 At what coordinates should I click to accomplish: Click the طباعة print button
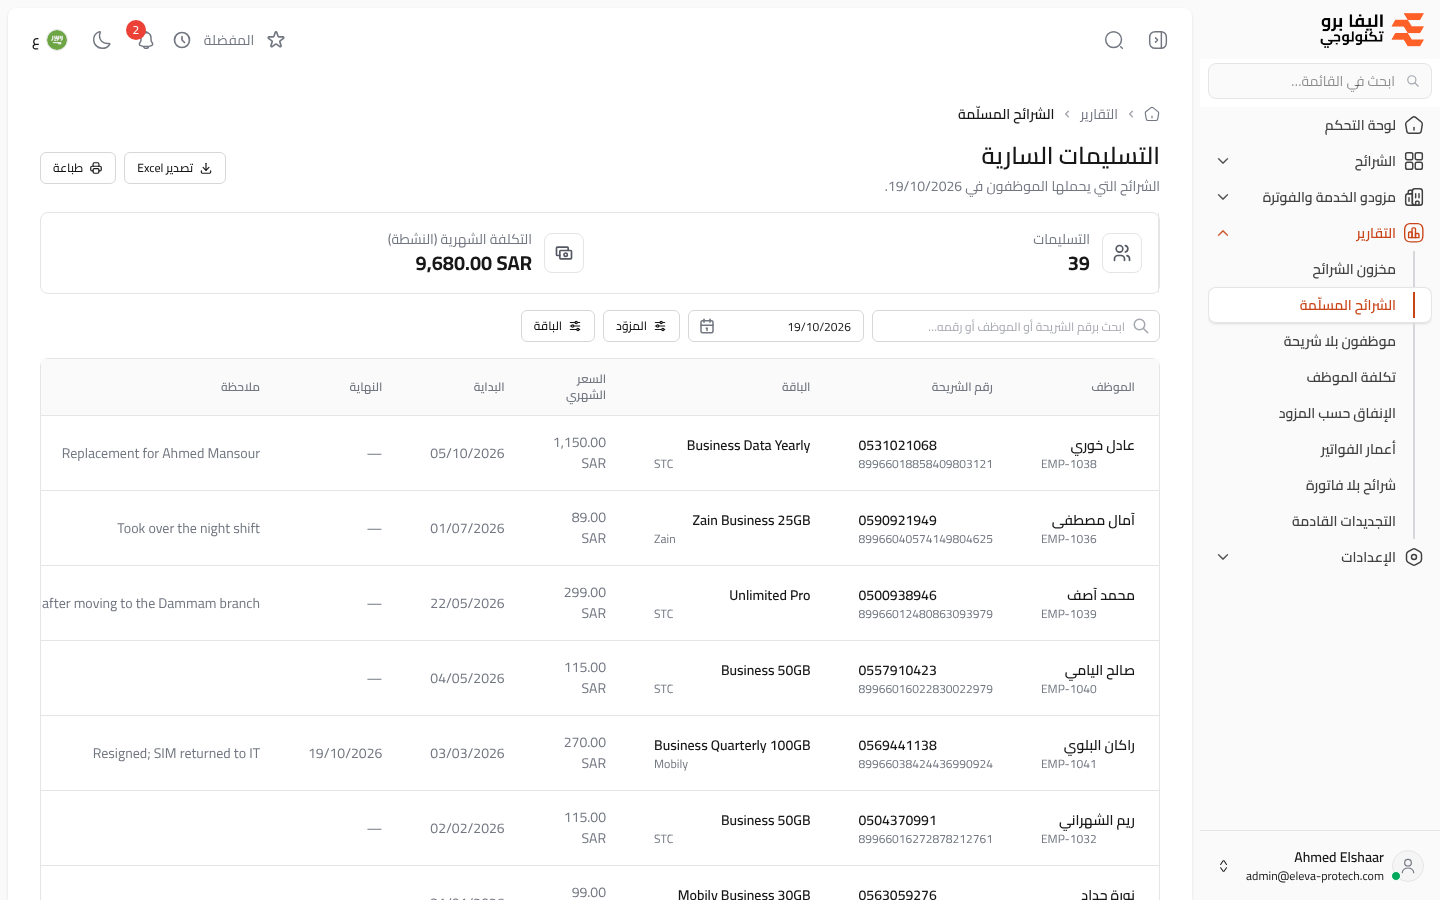point(78,168)
